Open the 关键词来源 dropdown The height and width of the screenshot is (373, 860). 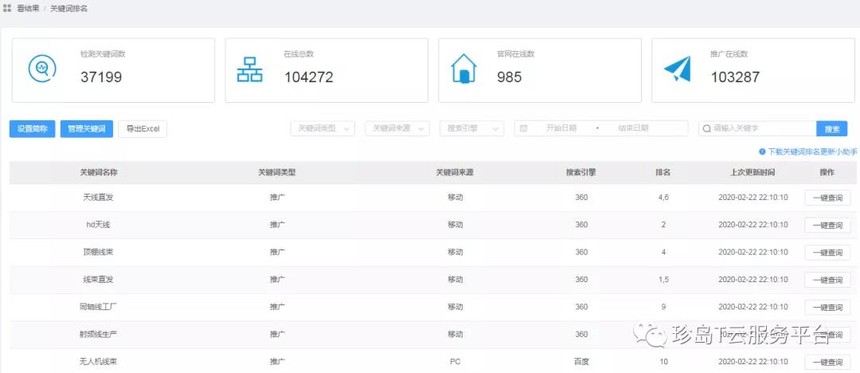(397, 128)
